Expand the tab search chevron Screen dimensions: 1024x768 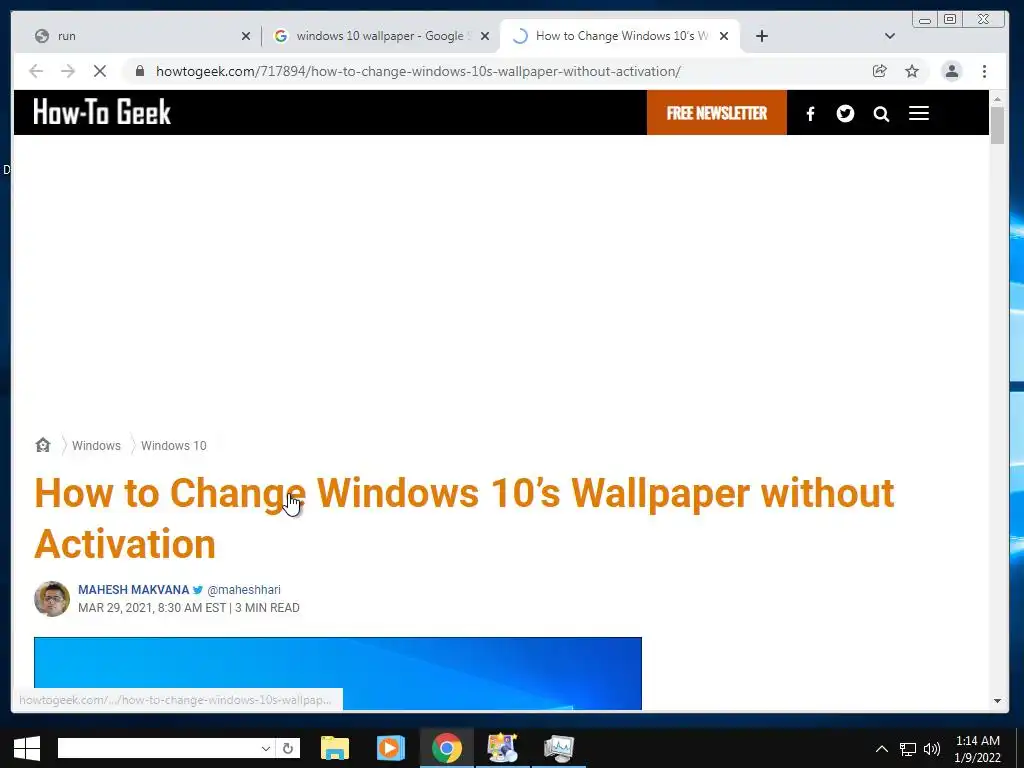pyautogui.click(x=889, y=36)
